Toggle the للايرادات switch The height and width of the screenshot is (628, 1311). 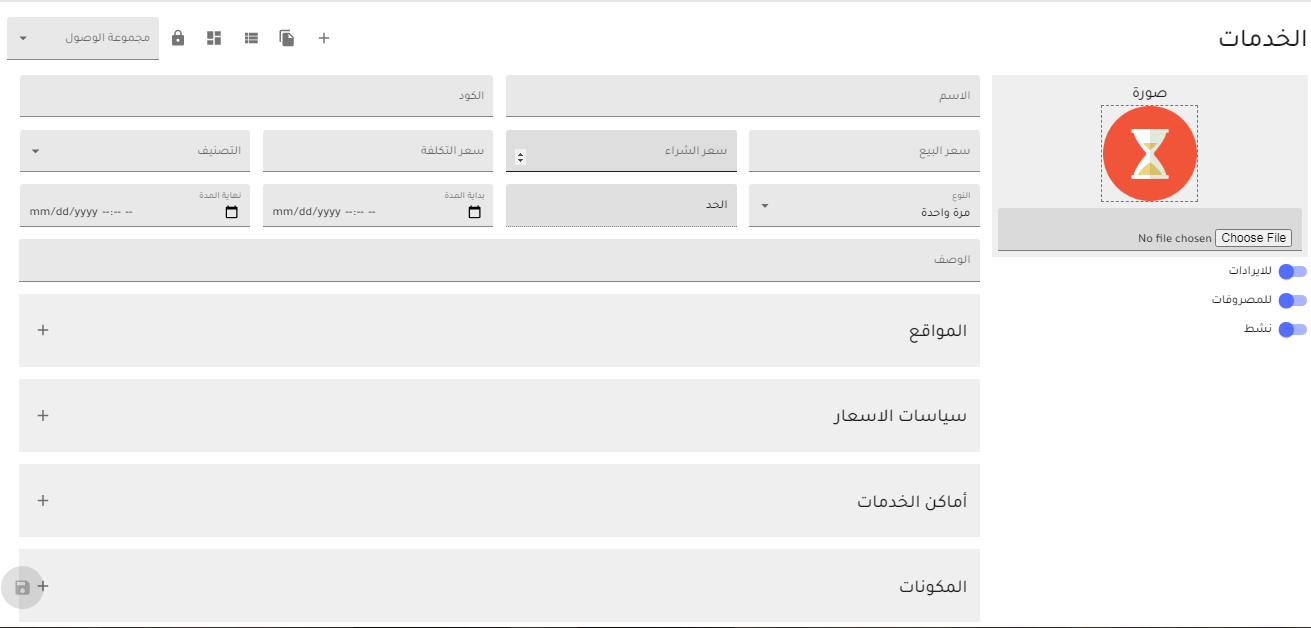1292,271
